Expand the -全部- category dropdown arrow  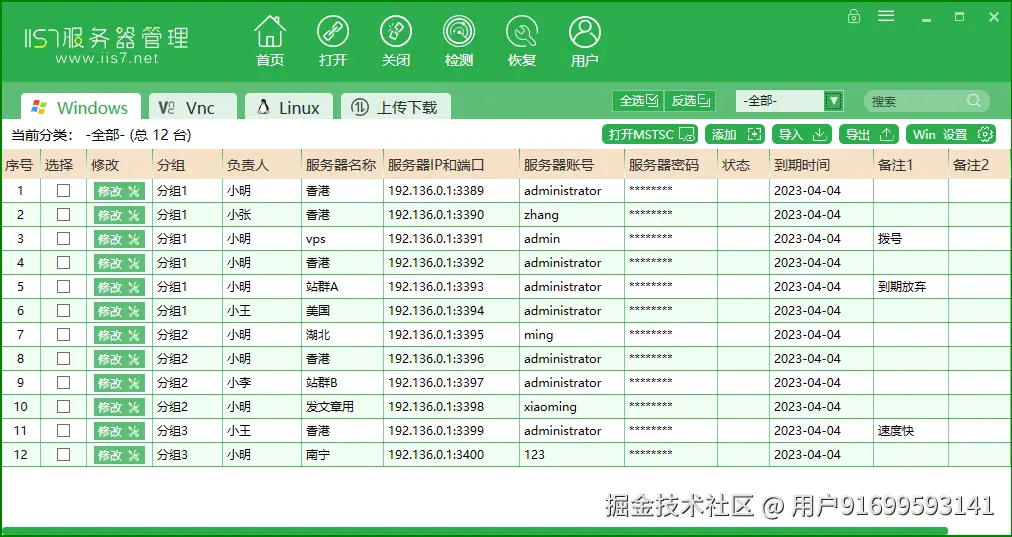tap(833, 101)
